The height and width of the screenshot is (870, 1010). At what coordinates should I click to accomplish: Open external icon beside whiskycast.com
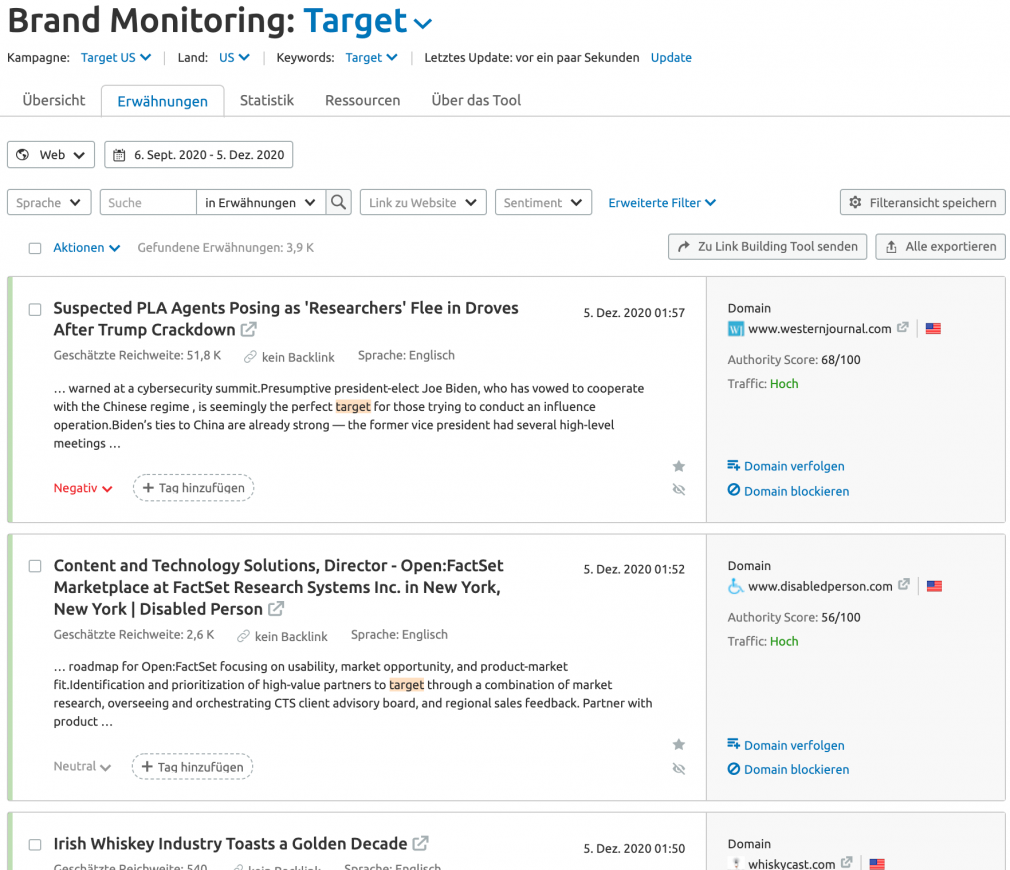847,862
